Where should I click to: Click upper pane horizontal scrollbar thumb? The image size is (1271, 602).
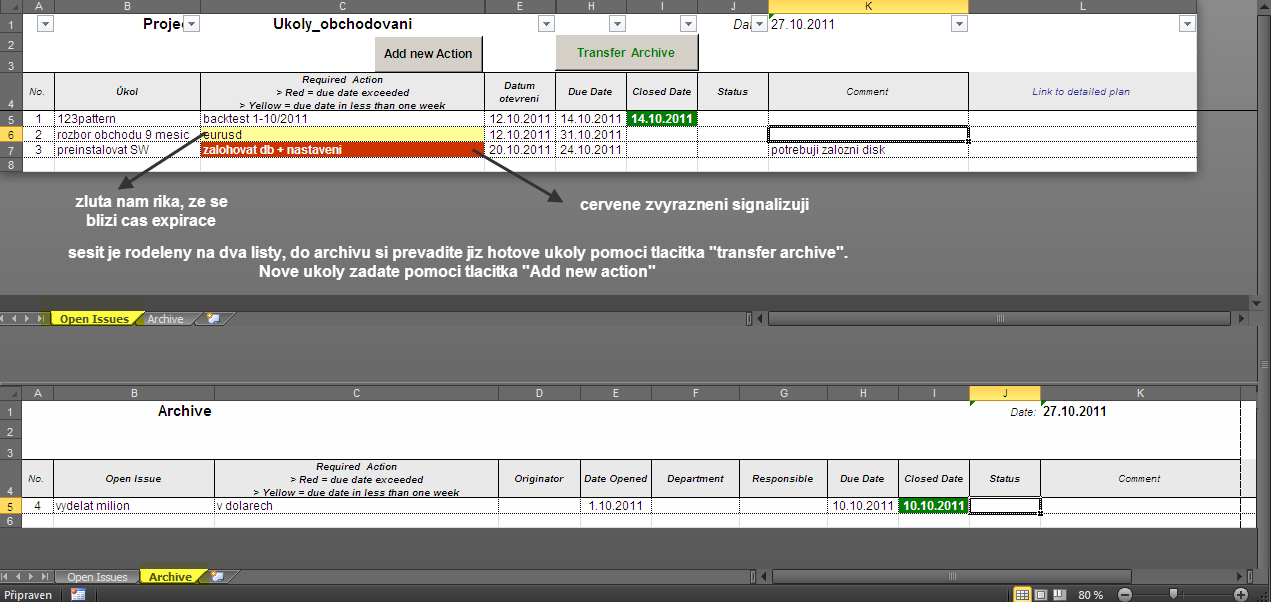(x=1000, y=319)
